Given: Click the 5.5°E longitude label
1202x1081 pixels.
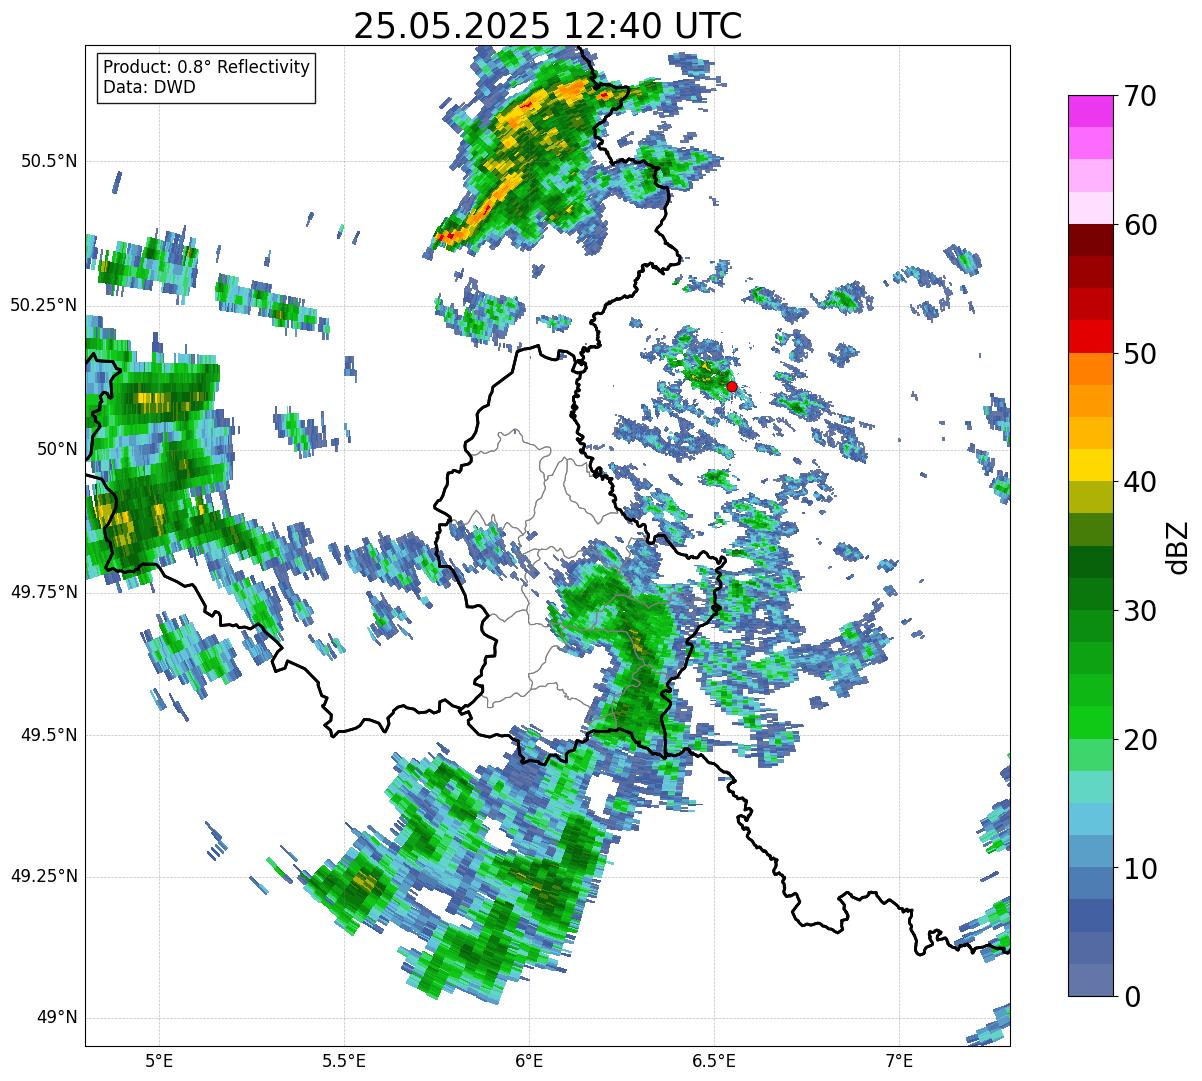Looking at the screenshot, I should point(344,1061).
